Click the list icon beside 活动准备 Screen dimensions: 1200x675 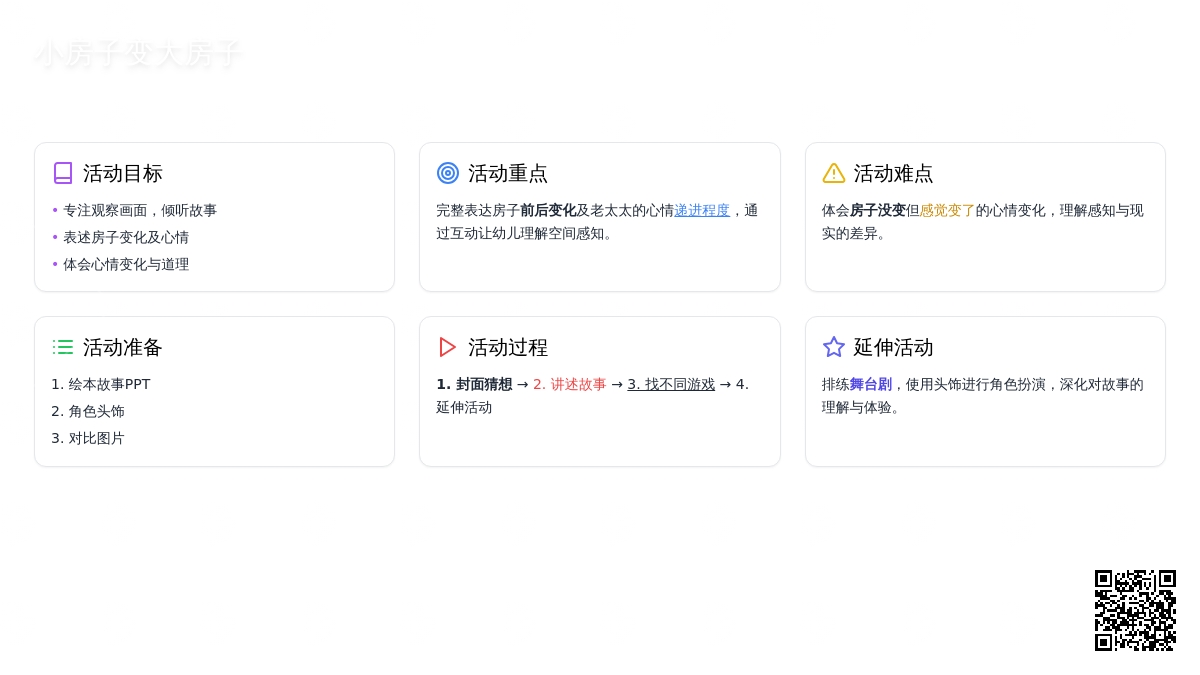[x=63, y=347]
